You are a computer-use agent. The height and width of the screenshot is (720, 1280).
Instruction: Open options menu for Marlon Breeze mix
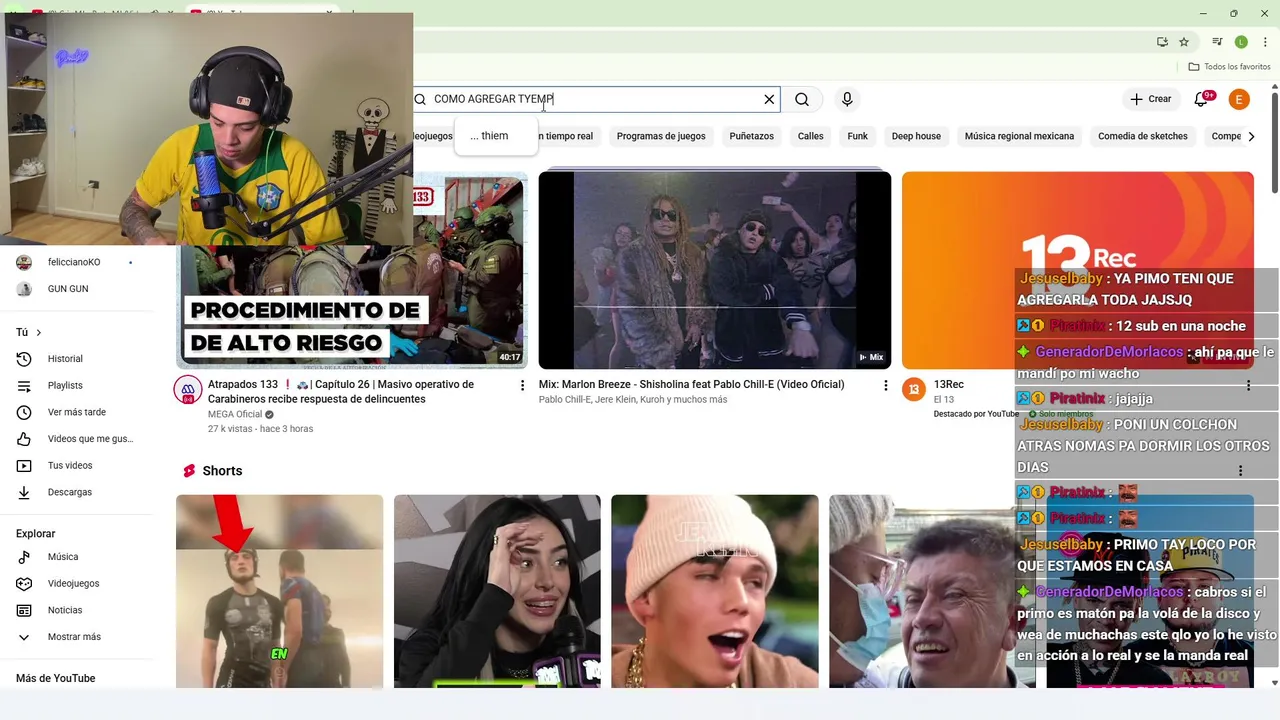(885, 385)
